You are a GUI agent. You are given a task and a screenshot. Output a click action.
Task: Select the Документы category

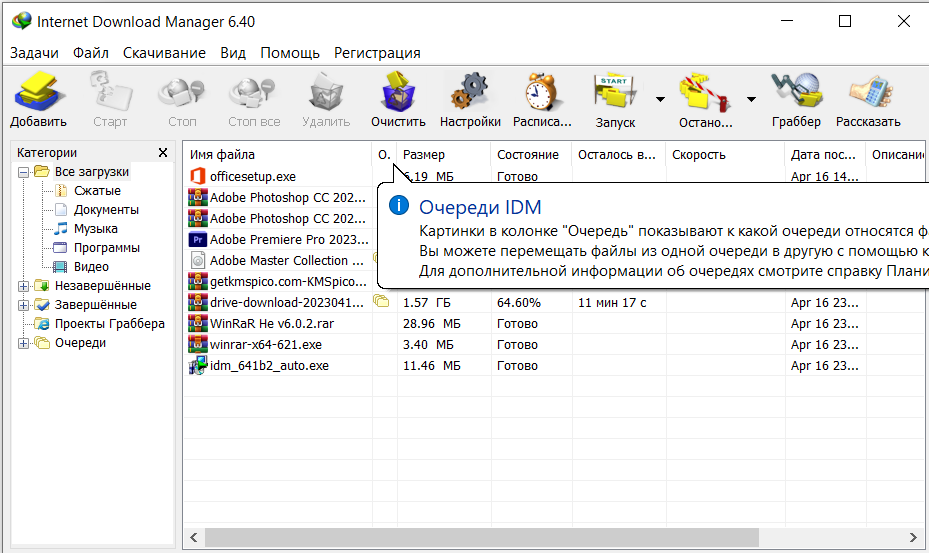click(x=106, y=210)
